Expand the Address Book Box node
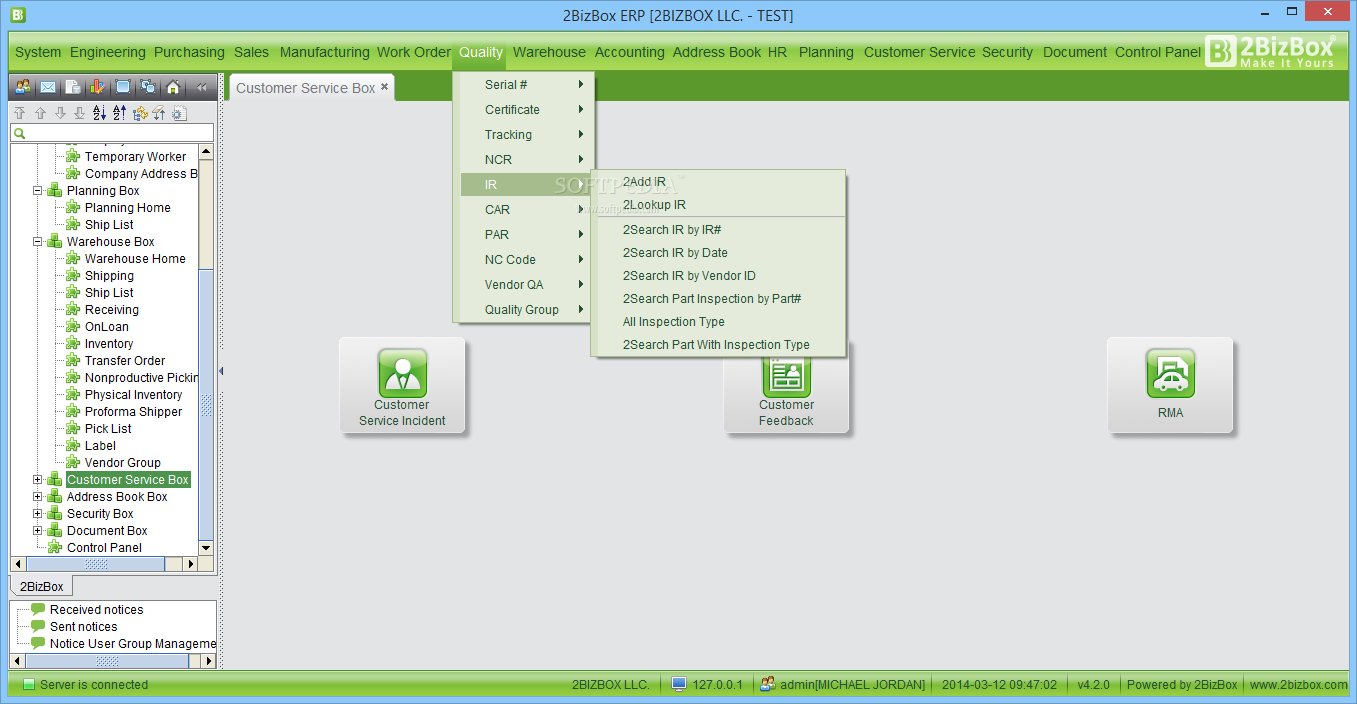 pyautogui.click(x=38, y=497)
